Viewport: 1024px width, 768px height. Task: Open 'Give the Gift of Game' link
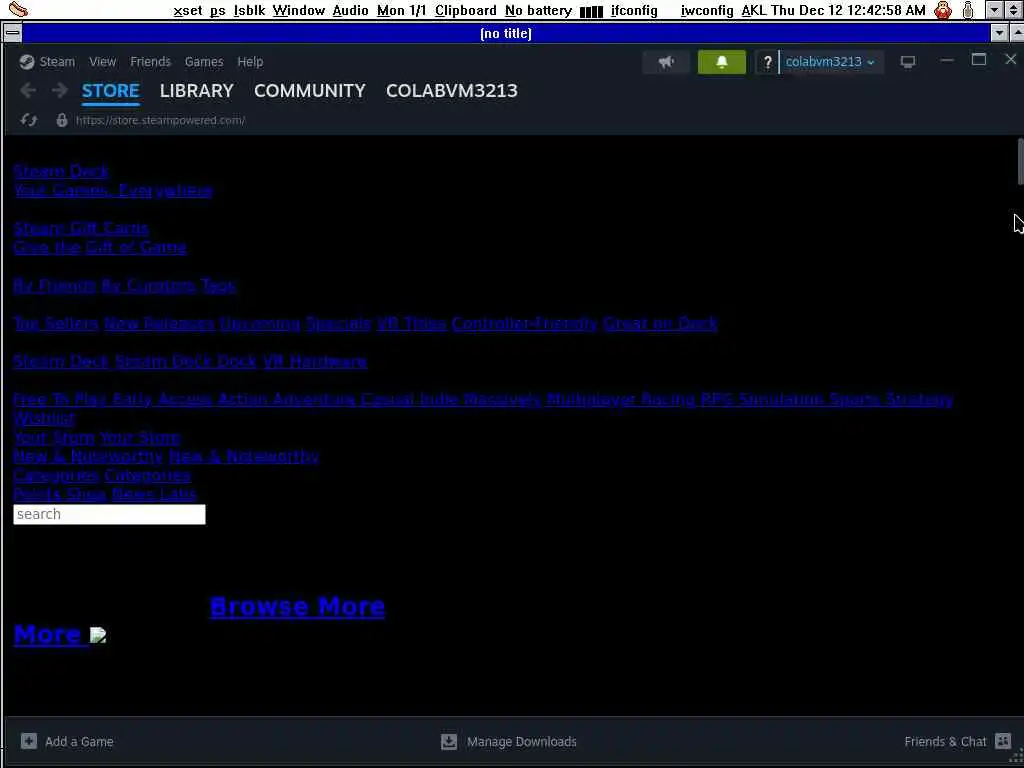coord(100,247)
